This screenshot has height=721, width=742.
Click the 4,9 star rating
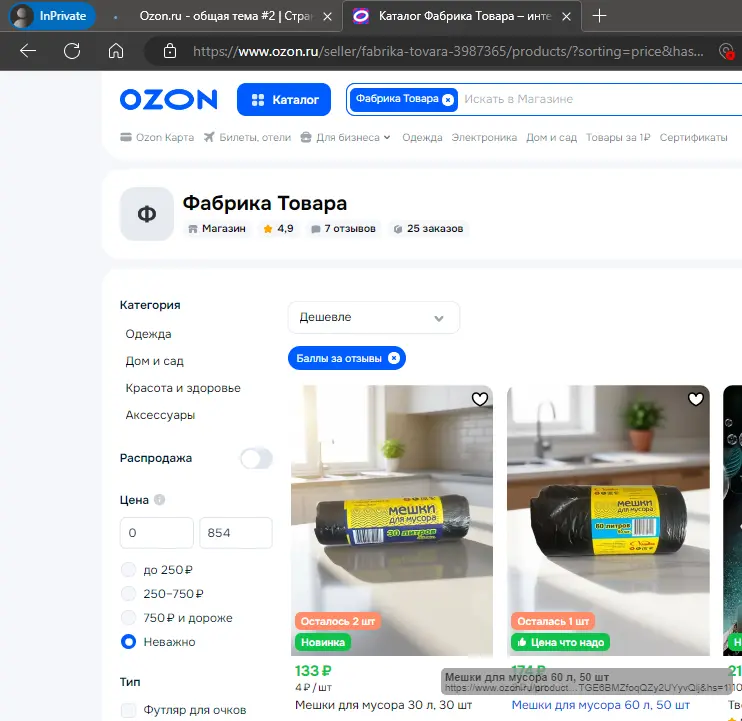[278, 229]
